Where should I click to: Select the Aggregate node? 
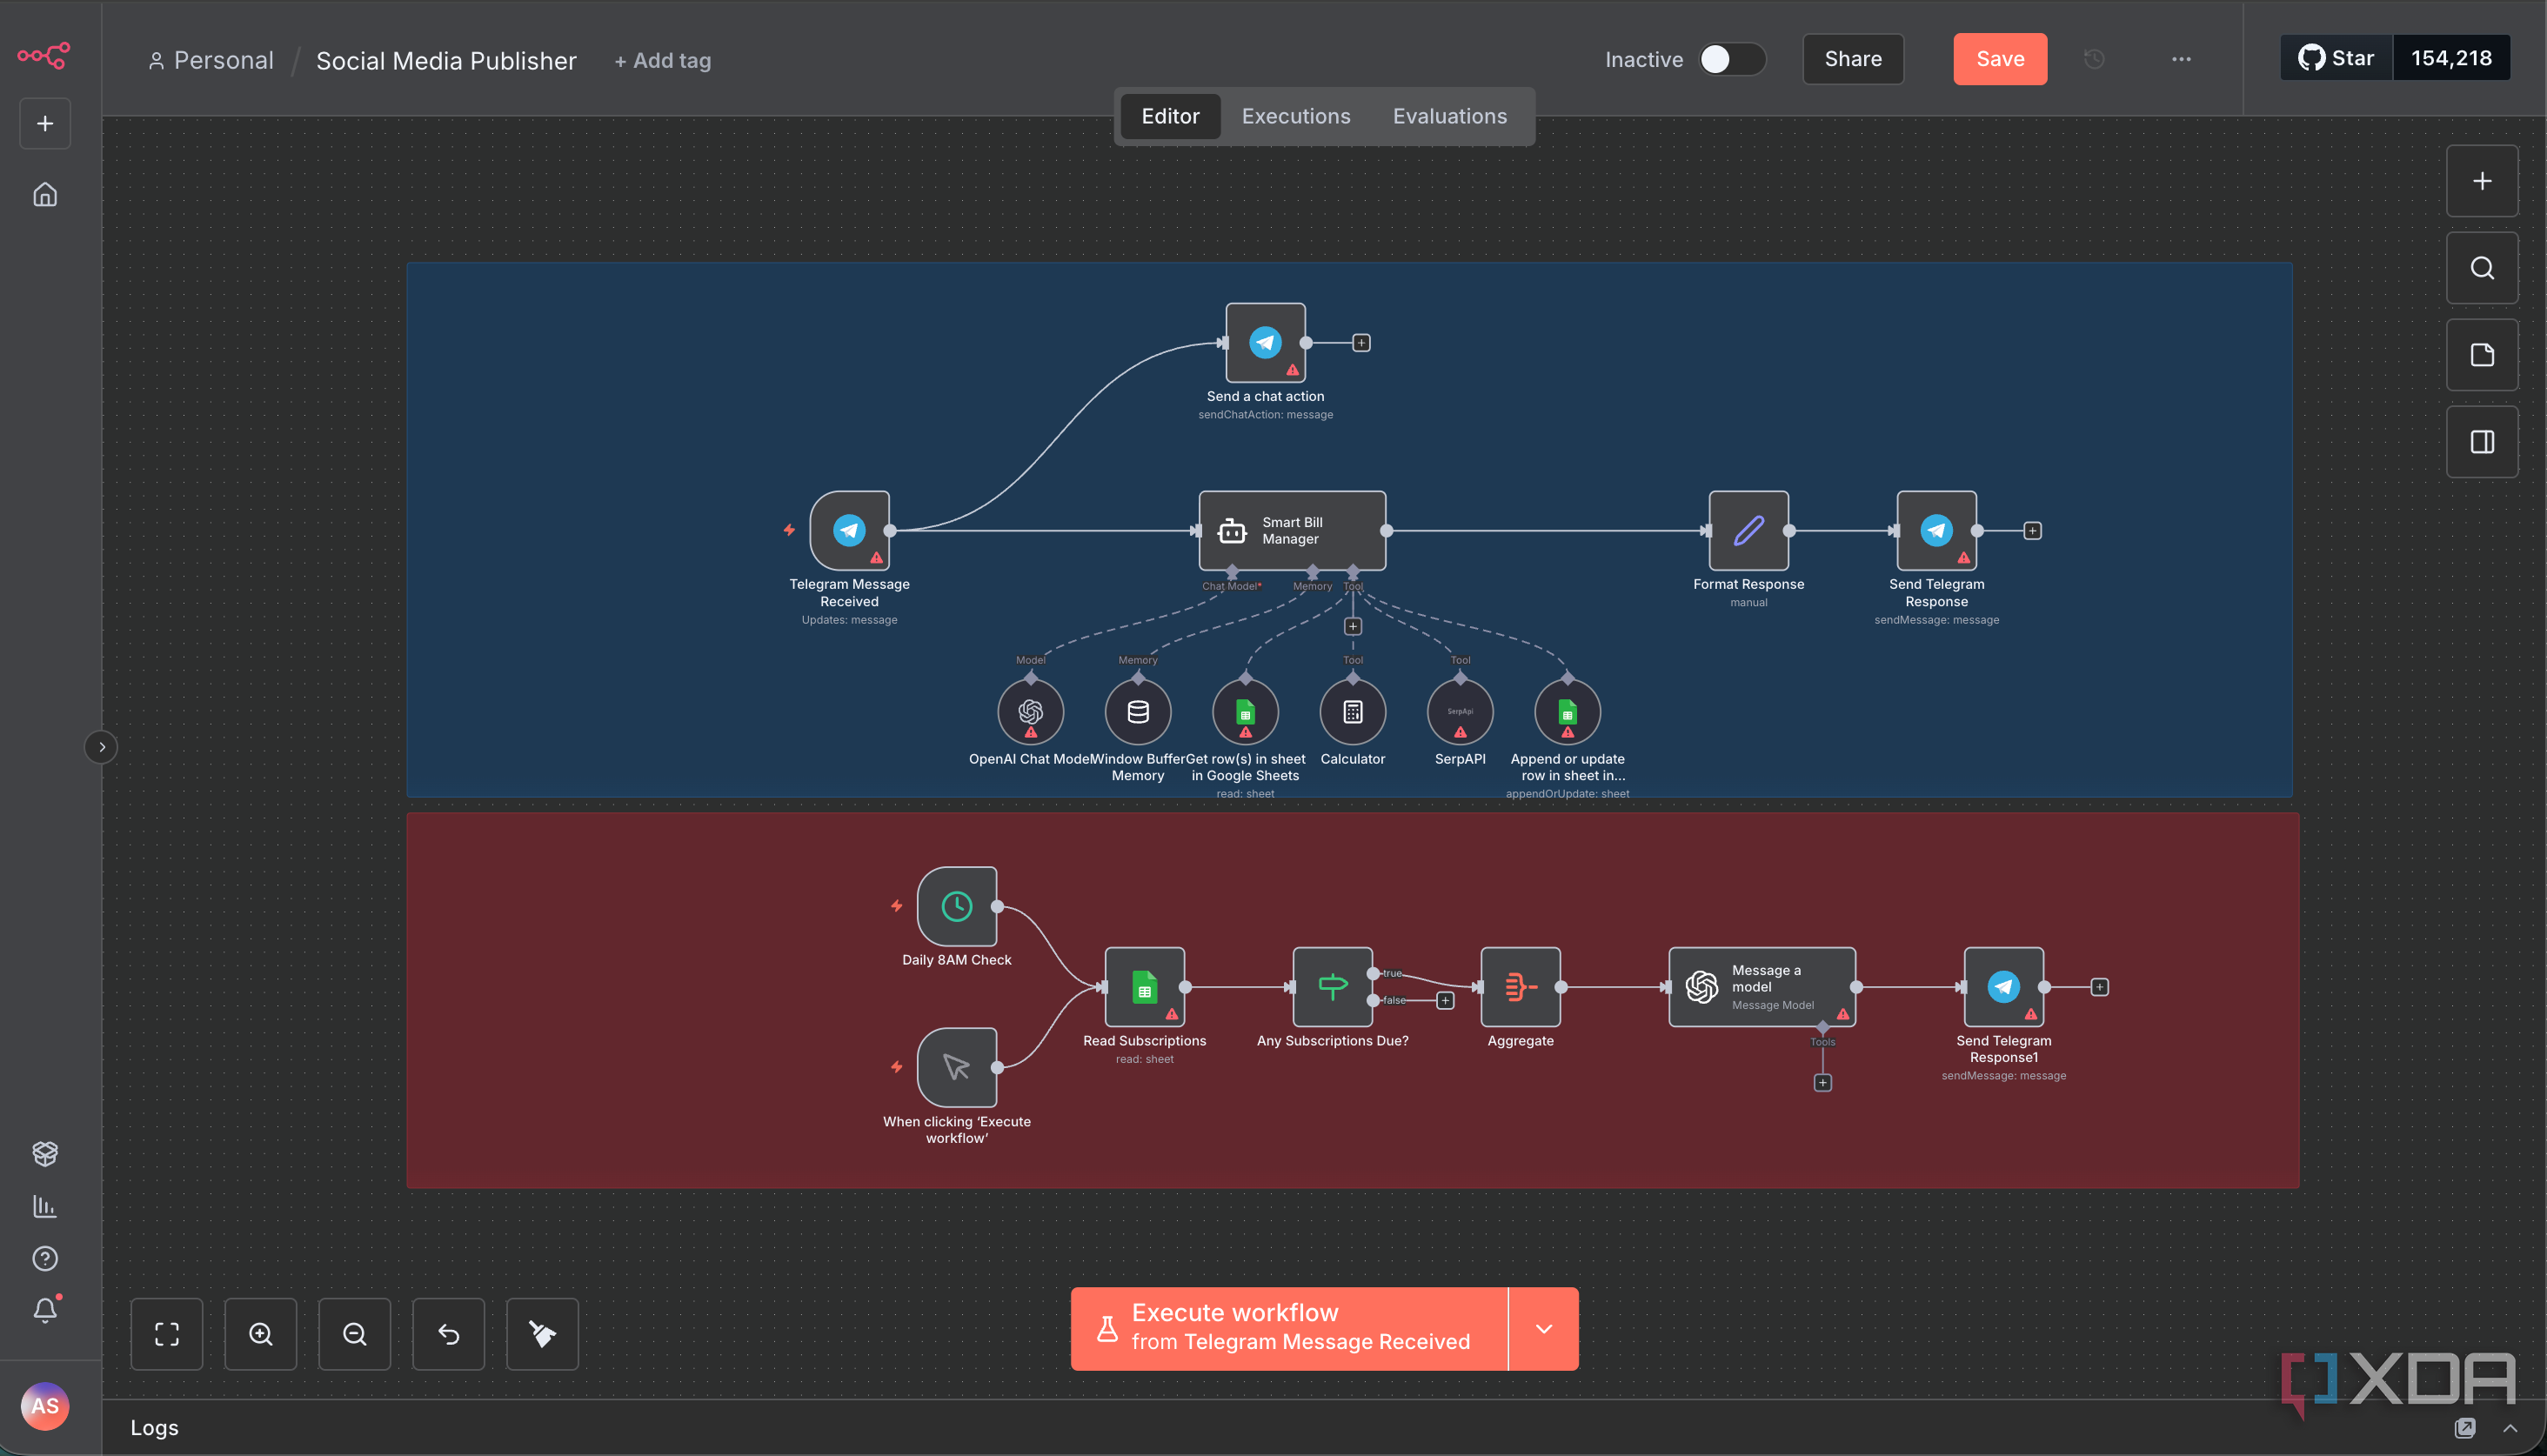1521,987
